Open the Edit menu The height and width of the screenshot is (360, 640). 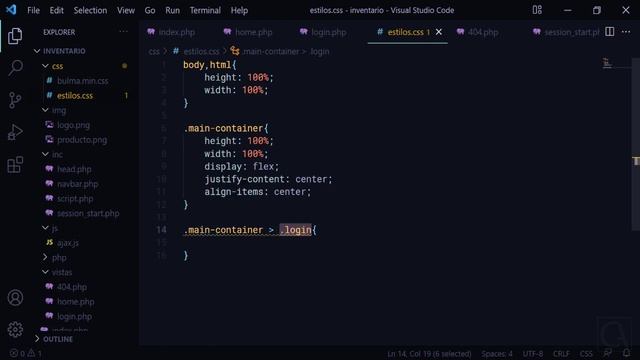pyautogui.click(x=56, y=10)
